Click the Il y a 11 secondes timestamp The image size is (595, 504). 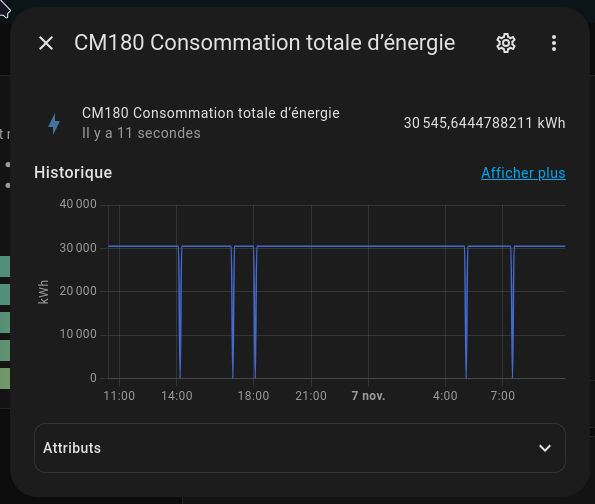pos(141,133)
